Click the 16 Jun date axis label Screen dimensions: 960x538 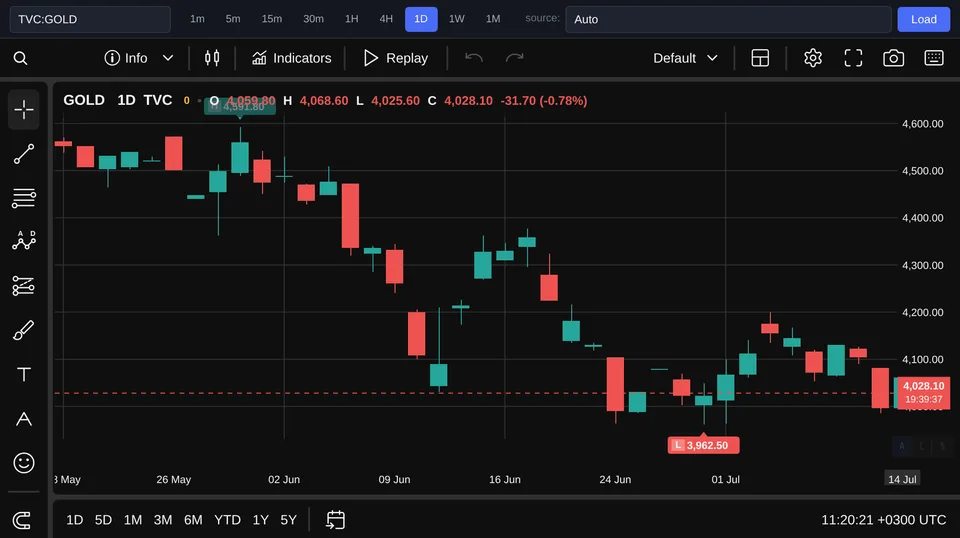(x=504, y=479)
